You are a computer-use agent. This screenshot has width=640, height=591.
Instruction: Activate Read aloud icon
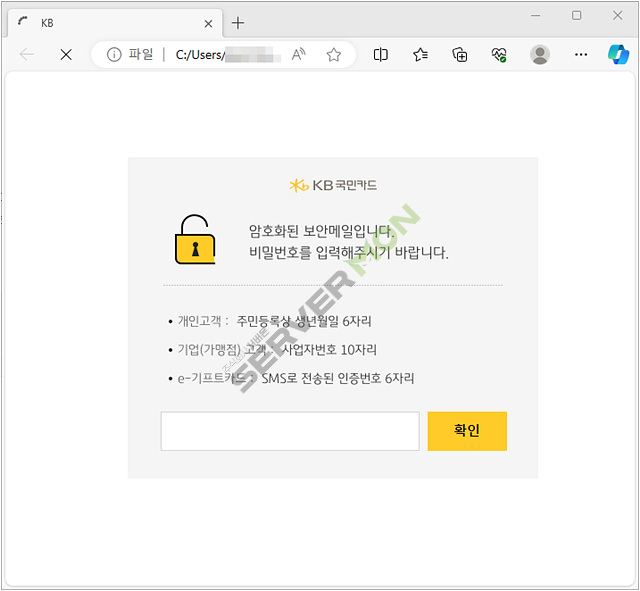pos(298,54)
